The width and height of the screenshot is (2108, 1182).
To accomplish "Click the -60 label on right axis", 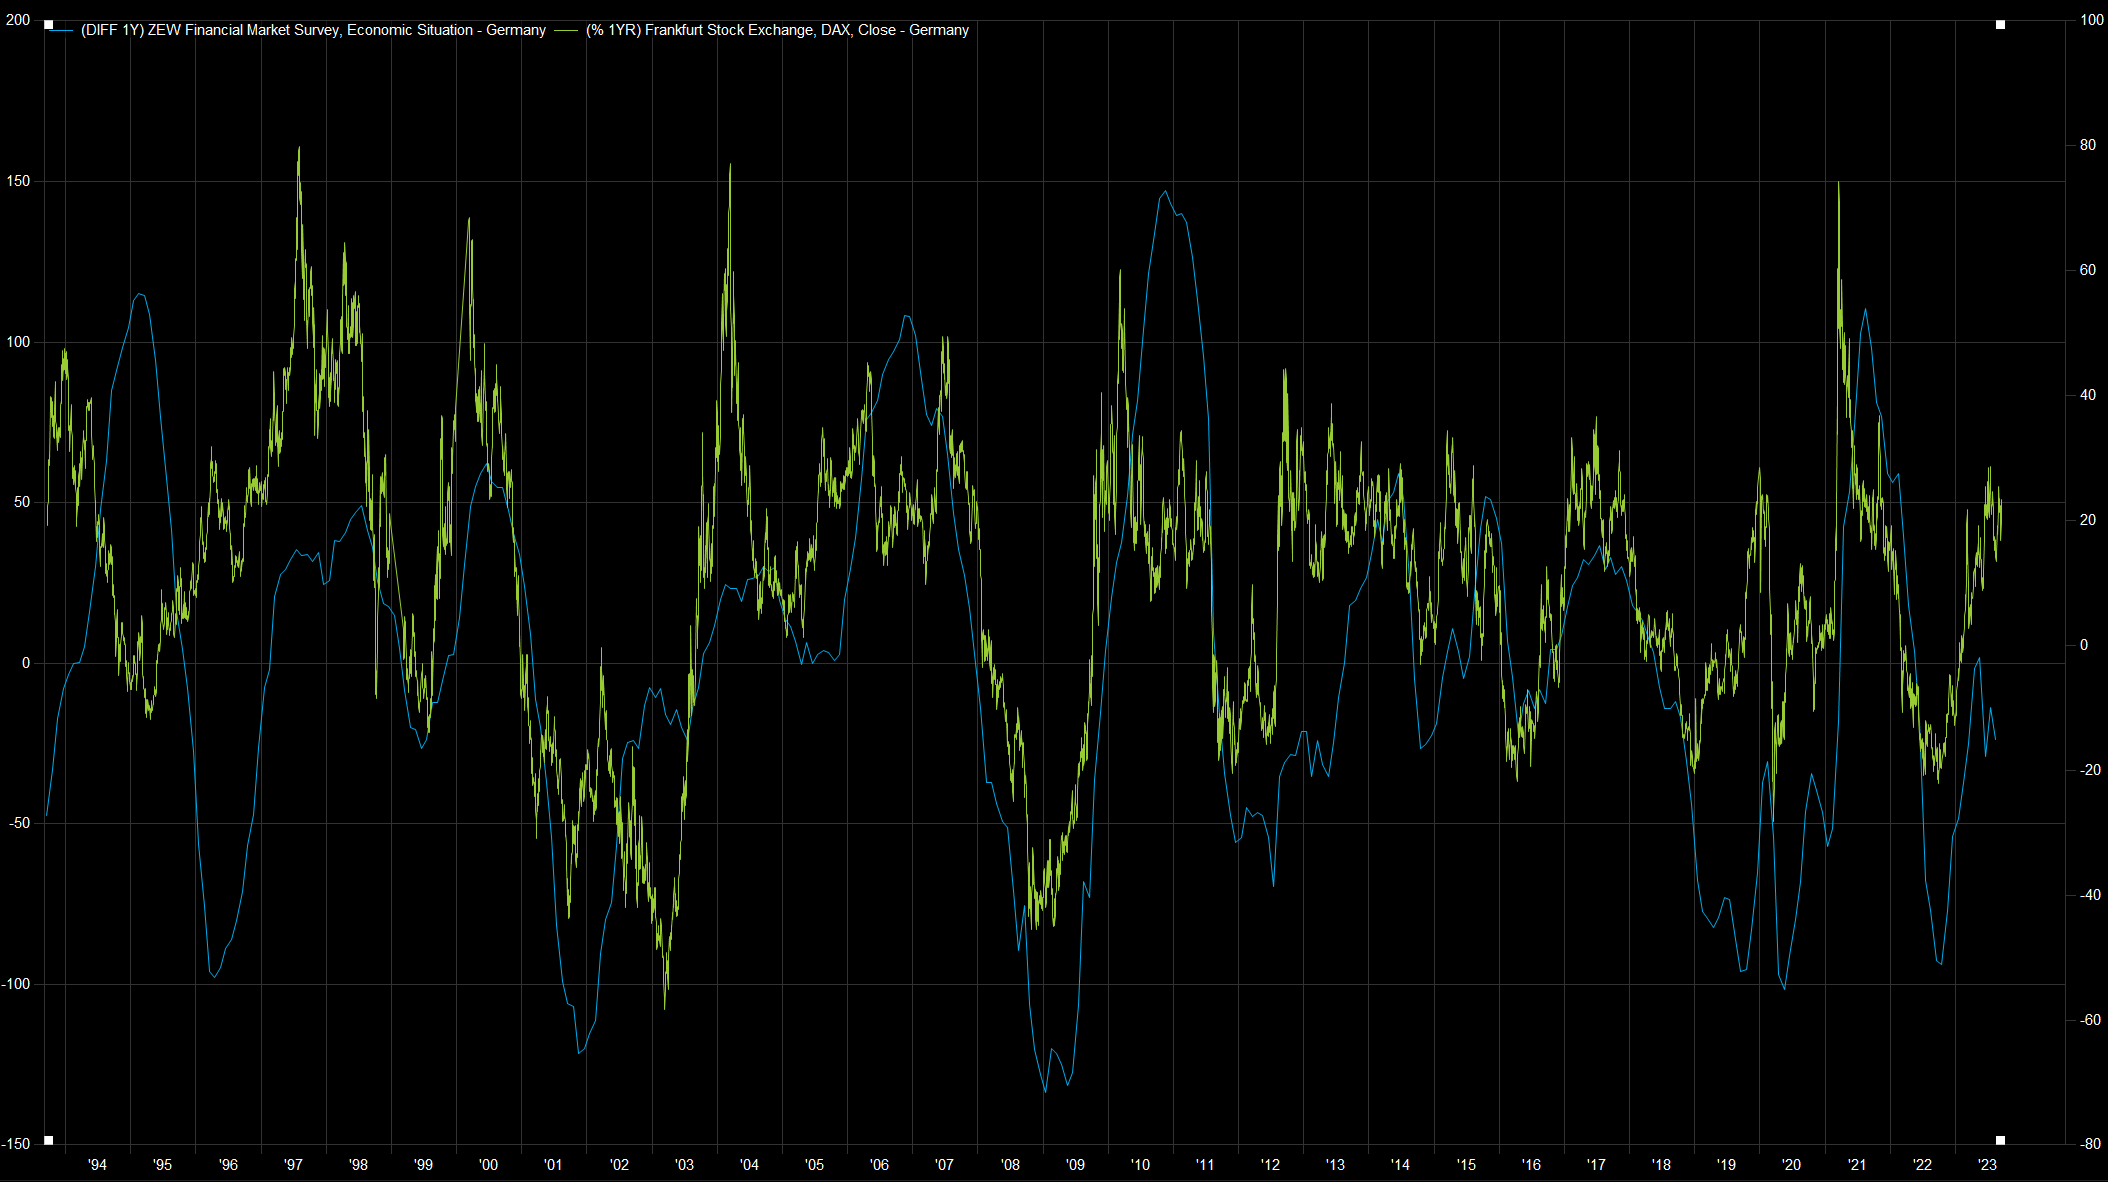I will [x=2088, y=1020].
